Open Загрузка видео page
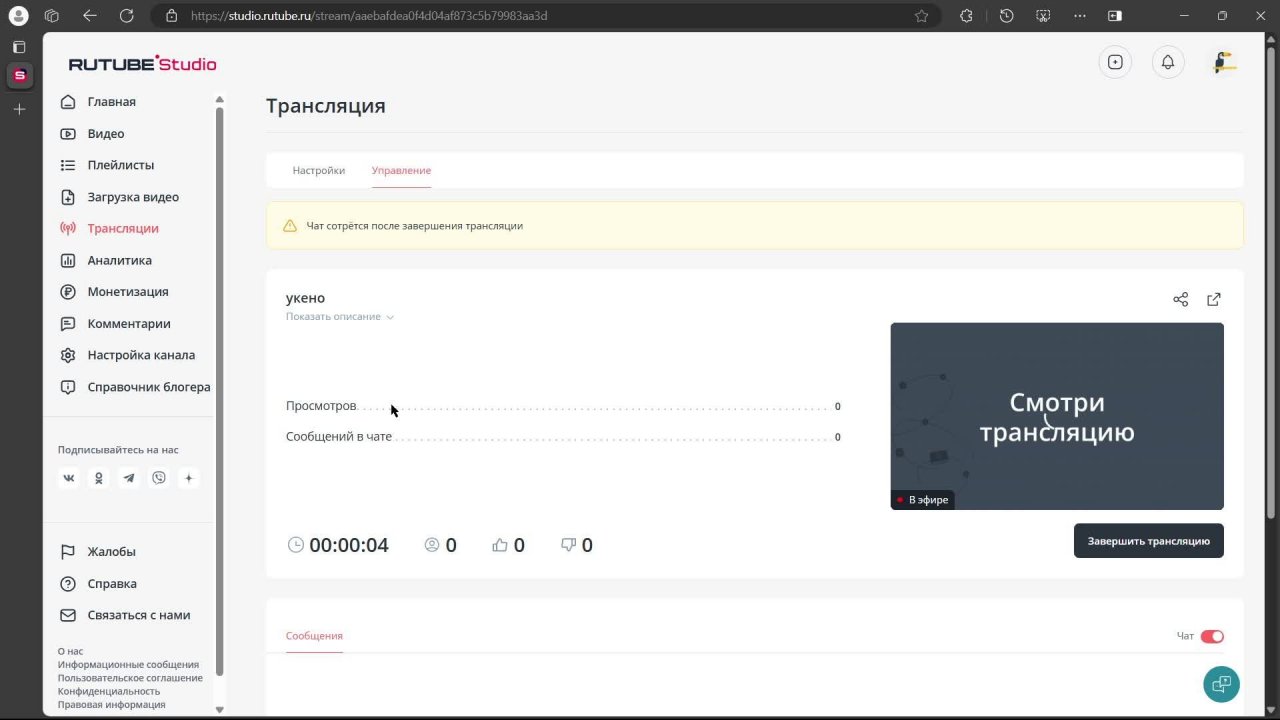The width and height of the screenshot is (1280, 720). pos(133,197)
